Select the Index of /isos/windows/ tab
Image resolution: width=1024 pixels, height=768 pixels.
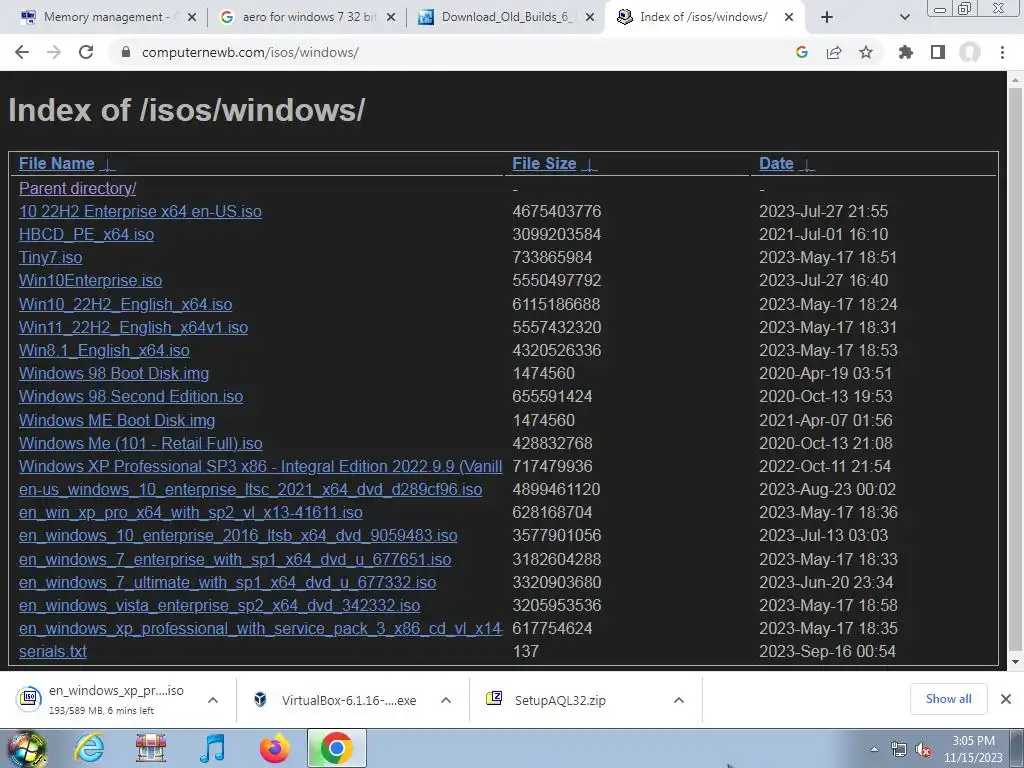point(703,18)
